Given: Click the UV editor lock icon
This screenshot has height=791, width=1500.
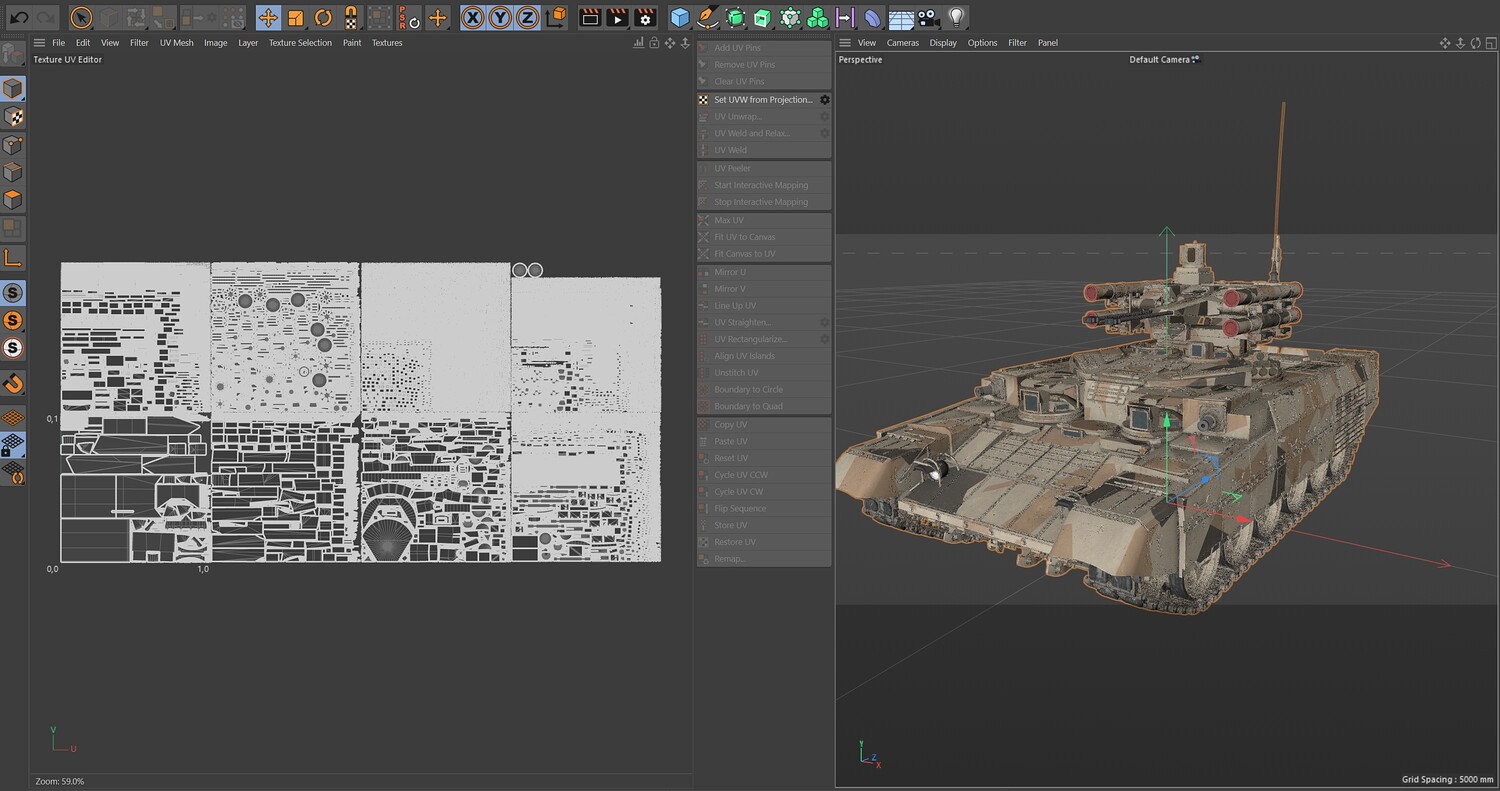Looking at the screenshot, I should coord(654,43).
